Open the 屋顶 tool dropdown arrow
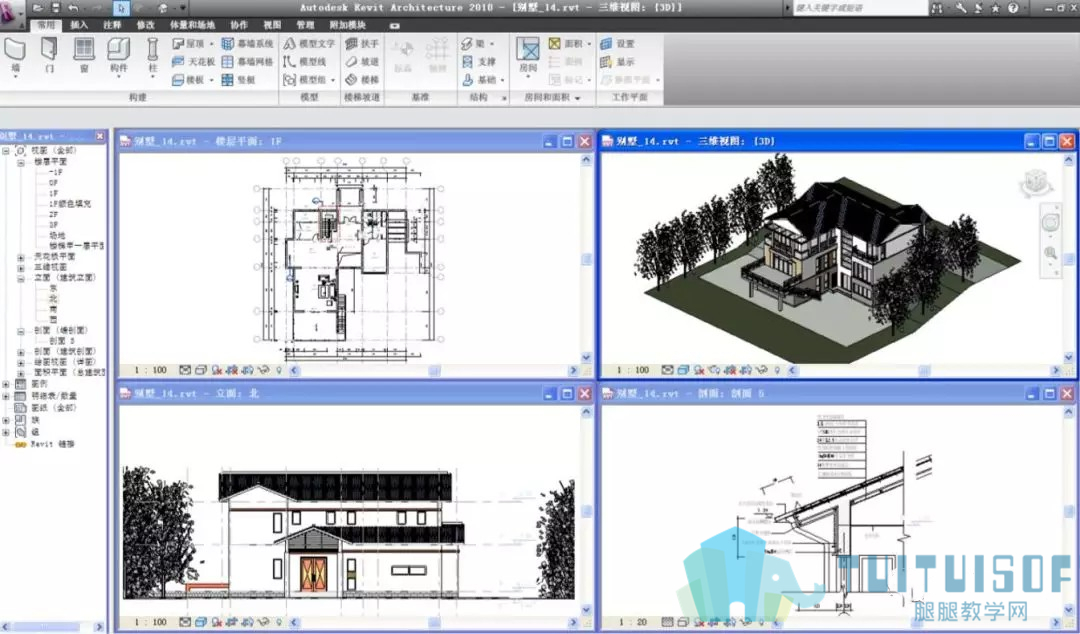Image resolution: width=1080 pixels, height=634 pixels. coord(211,43)
